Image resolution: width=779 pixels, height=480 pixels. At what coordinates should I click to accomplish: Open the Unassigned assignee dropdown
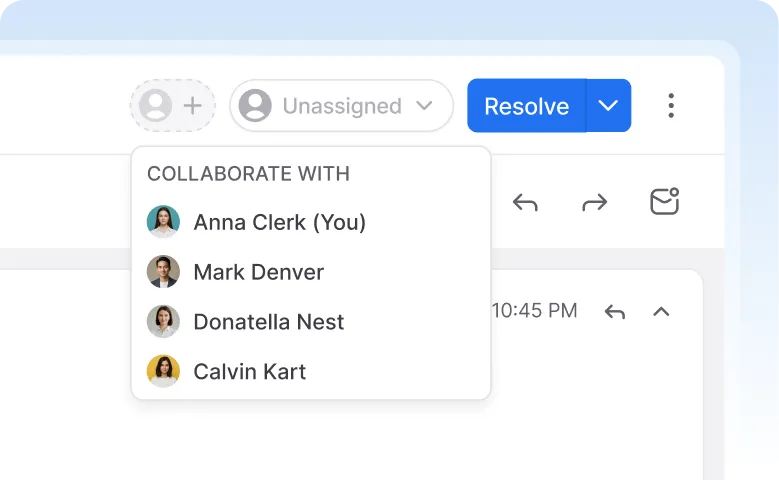(341, 106)
